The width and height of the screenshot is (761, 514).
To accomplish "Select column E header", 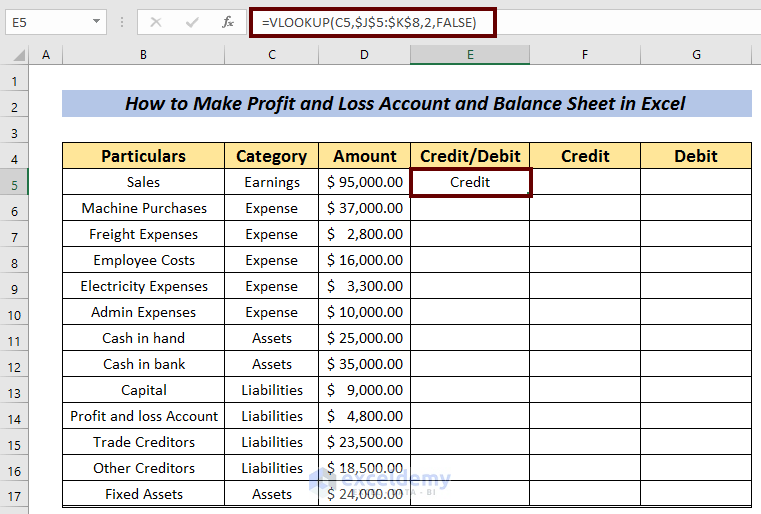I will tap(470, 55).
